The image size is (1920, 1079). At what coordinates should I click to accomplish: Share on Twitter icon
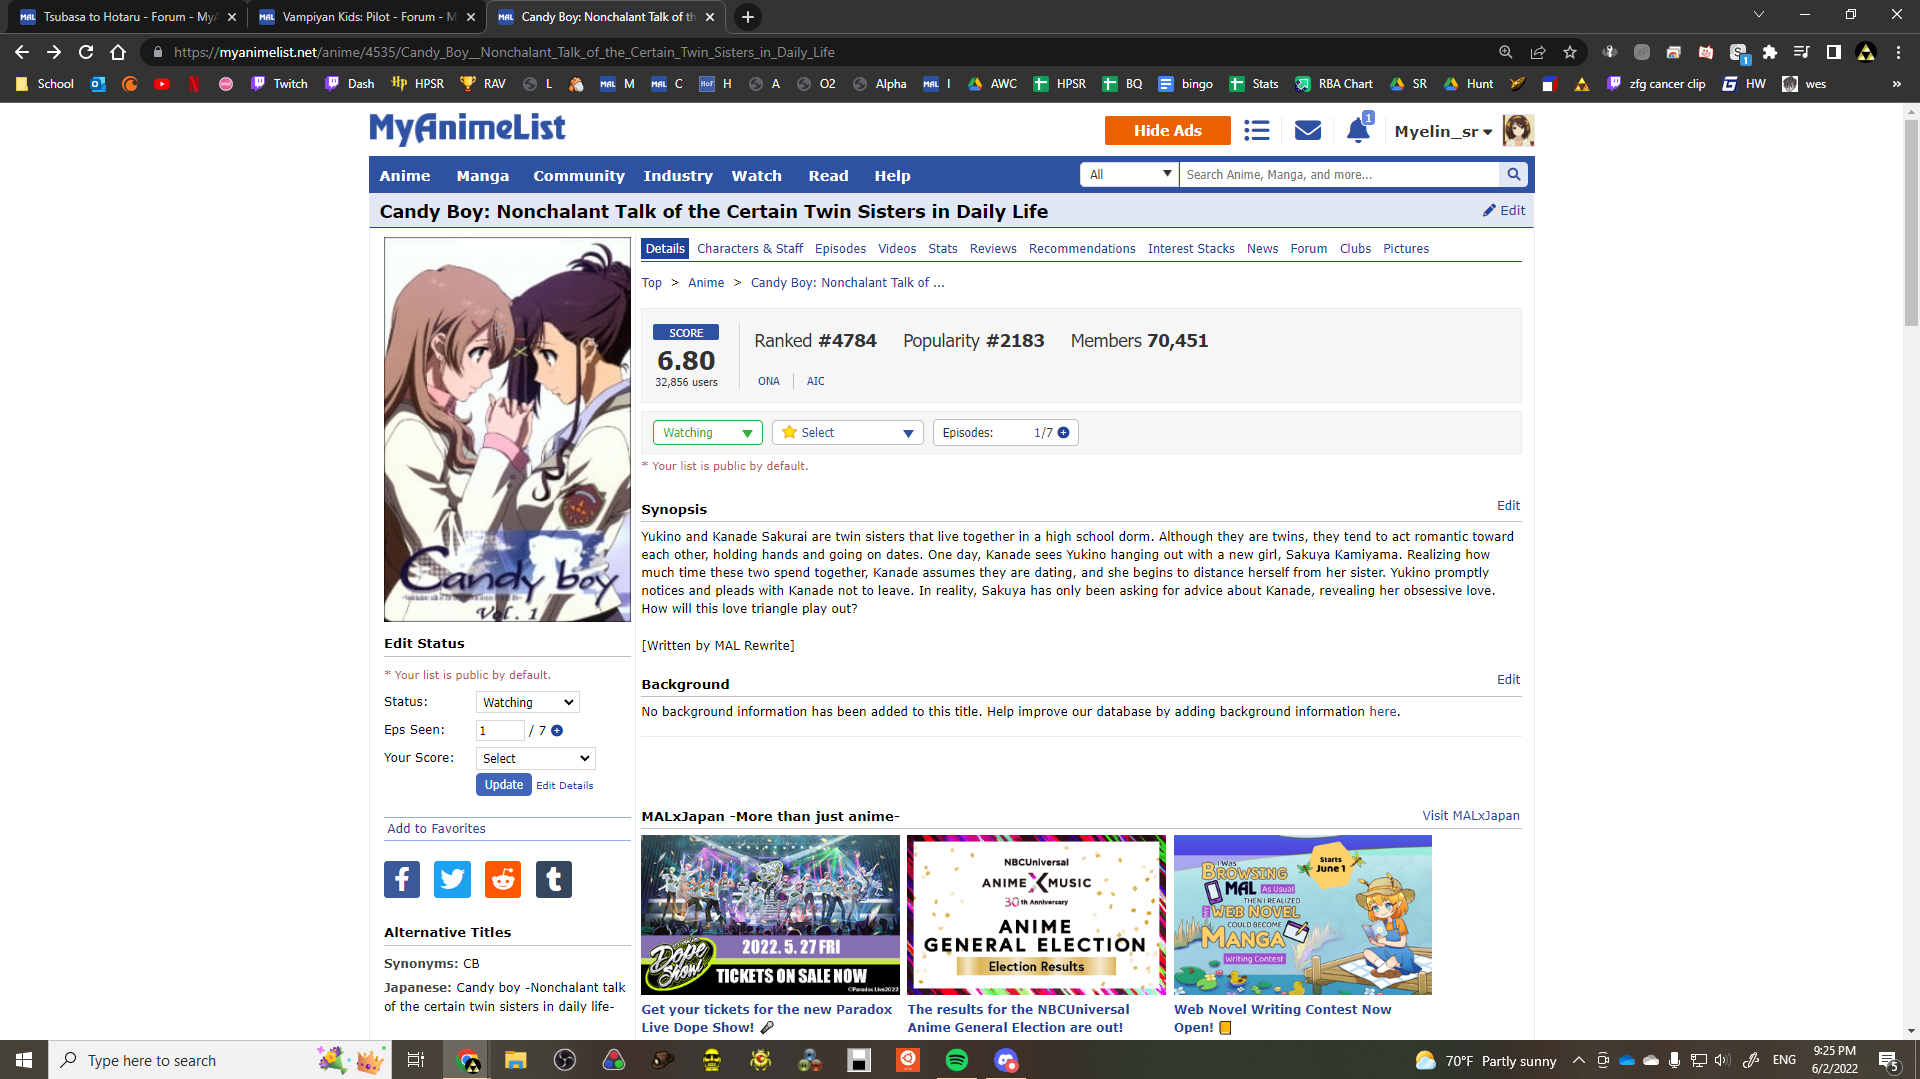click(452, 880)
